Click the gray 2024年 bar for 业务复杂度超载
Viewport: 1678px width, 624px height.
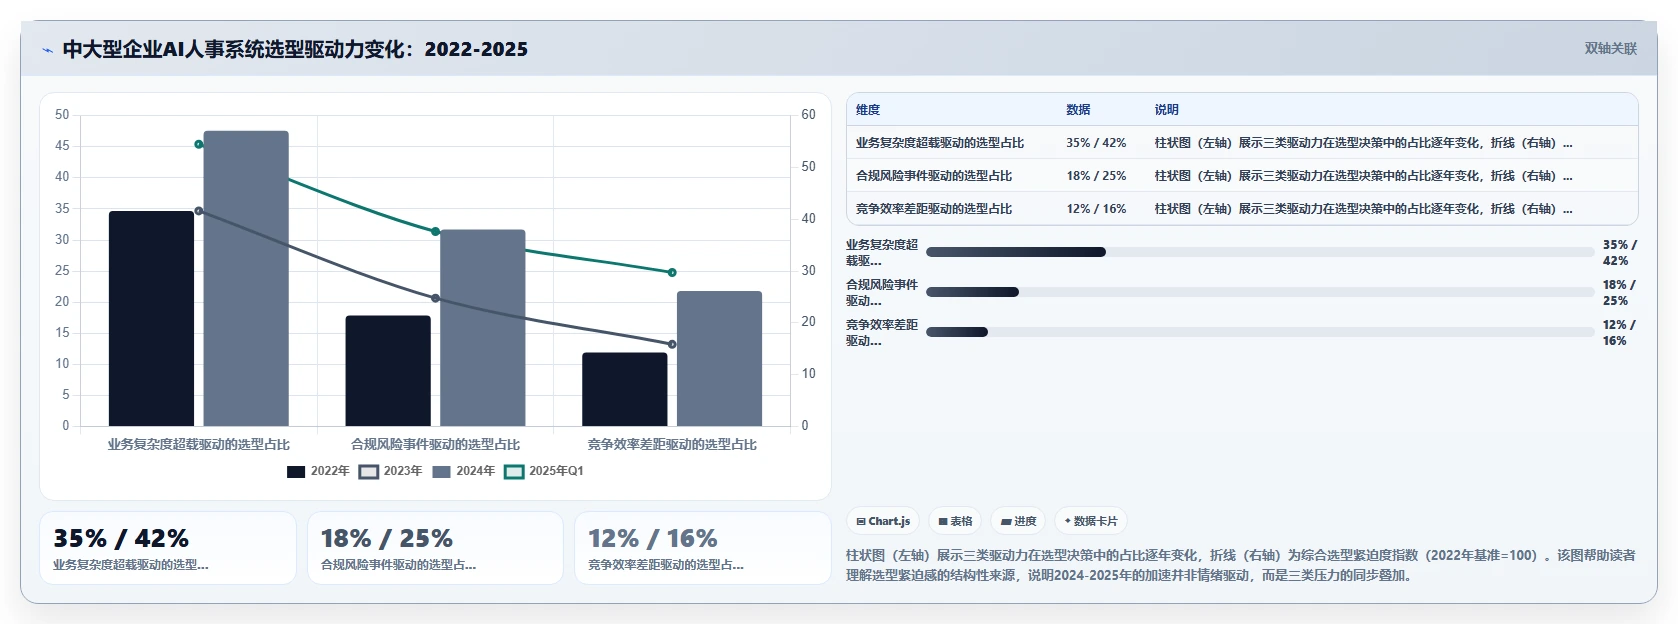[246, 278]
